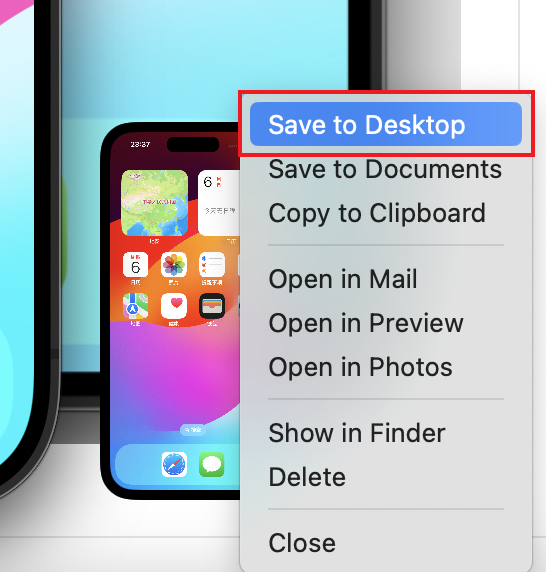
Task: Open the Reminders app icon
Action: pyautogui.click(x=212, y=264)
